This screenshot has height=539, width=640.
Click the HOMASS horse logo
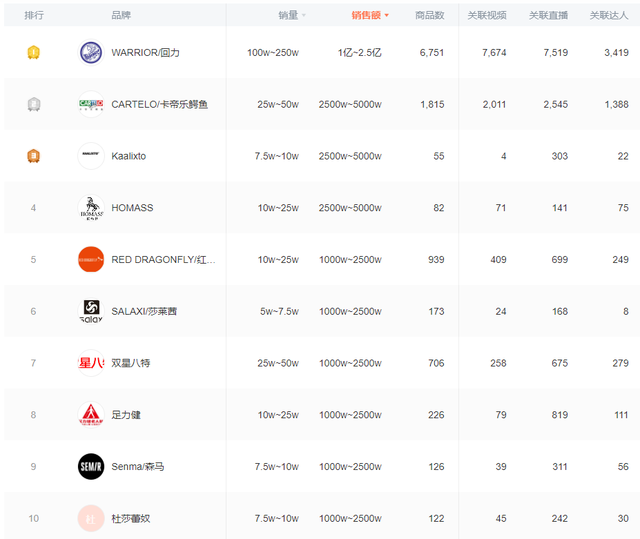pyautogui.click(x=91, y=208)
